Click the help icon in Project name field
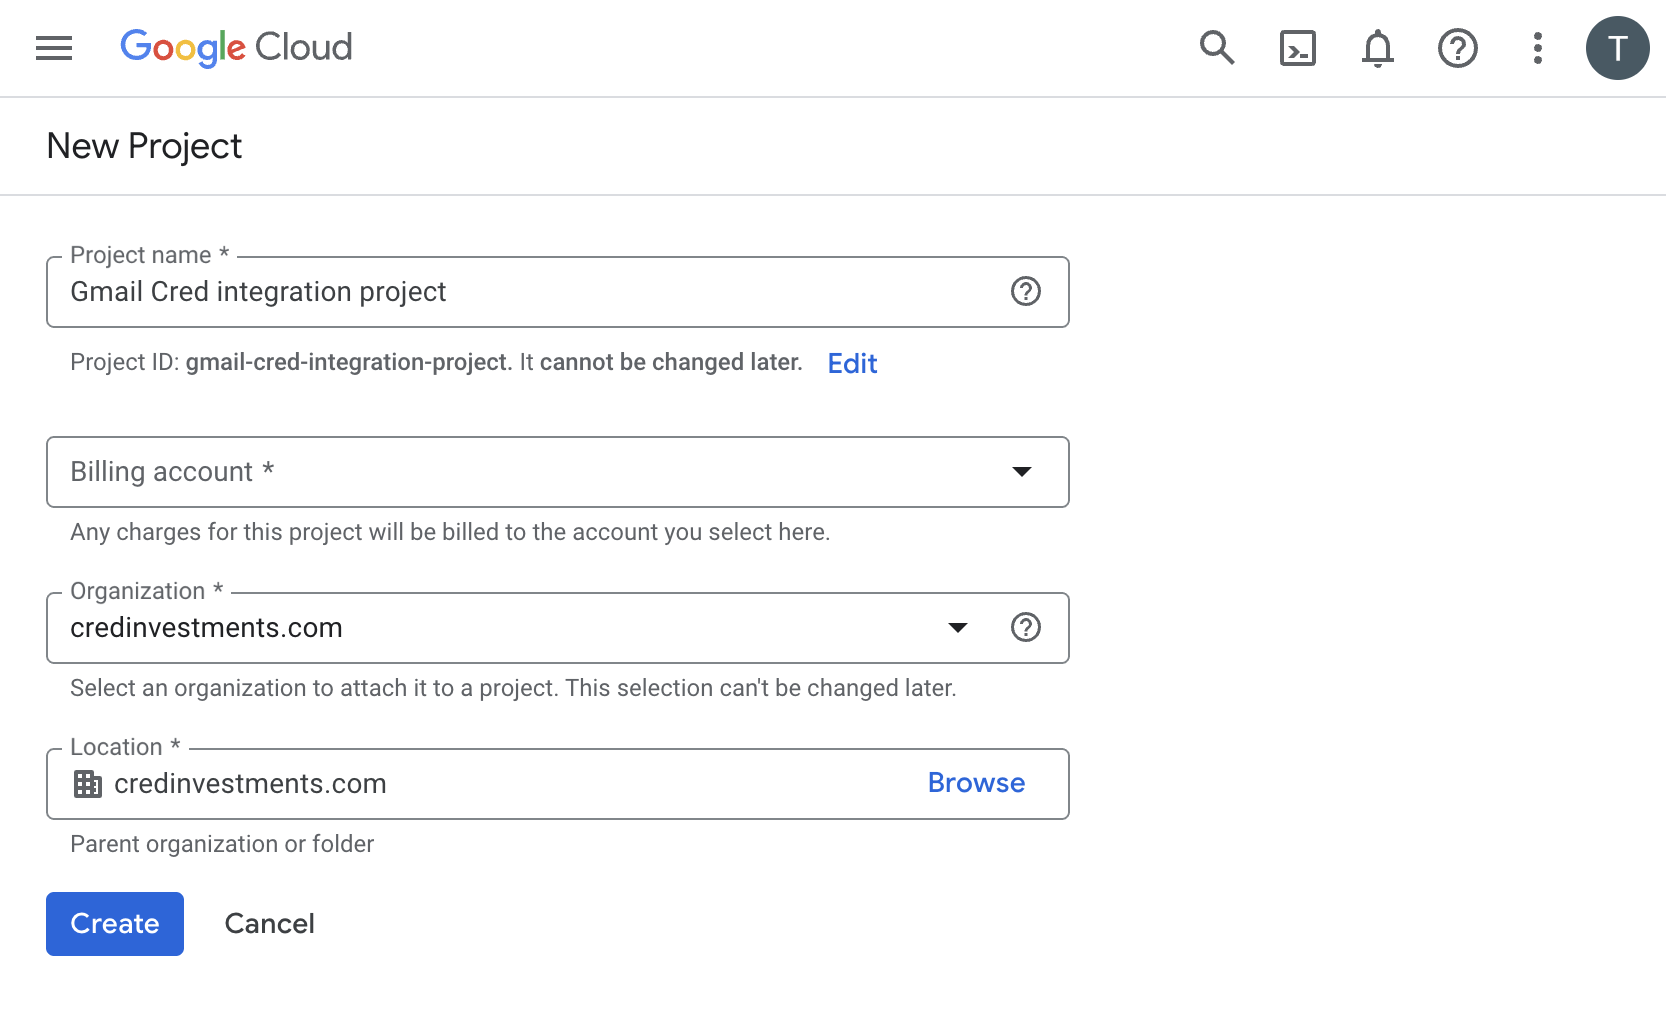1666x1022 pixels. (x=1026, y=291)
